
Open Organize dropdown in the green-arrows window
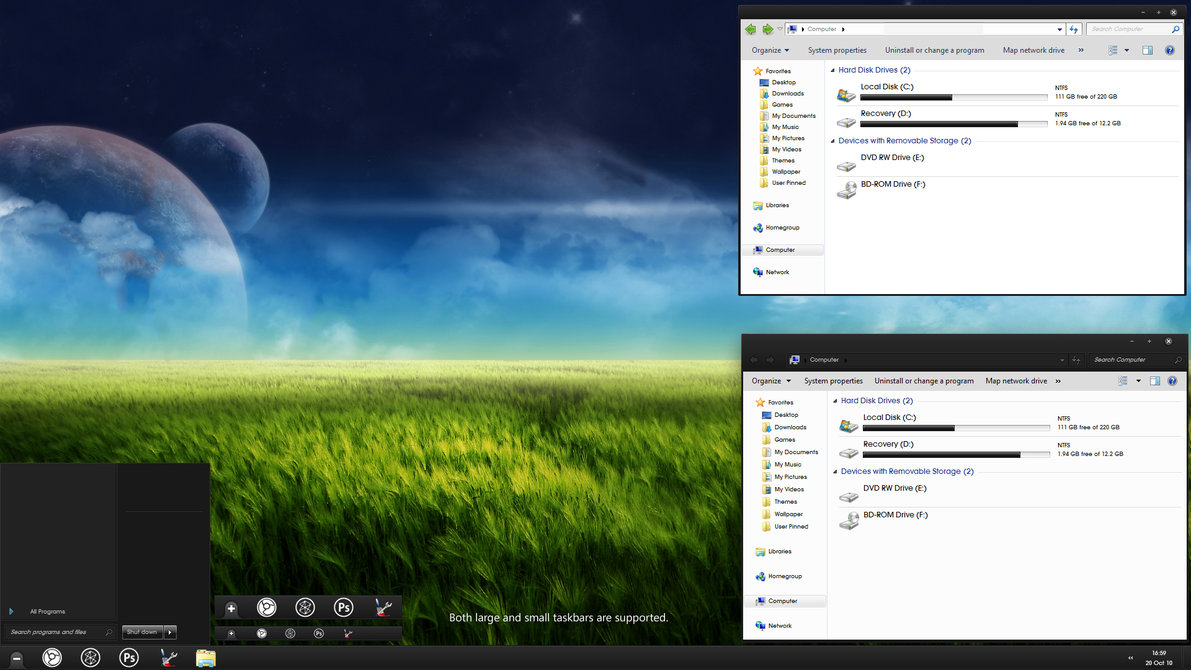[x=770, y=50]
